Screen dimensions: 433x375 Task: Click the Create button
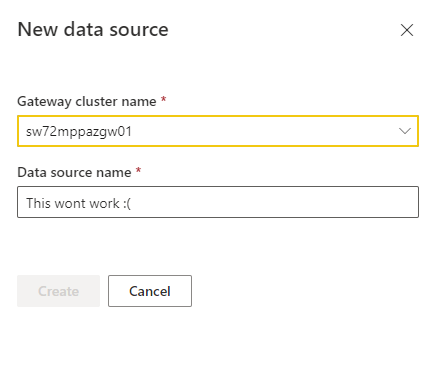58,291
